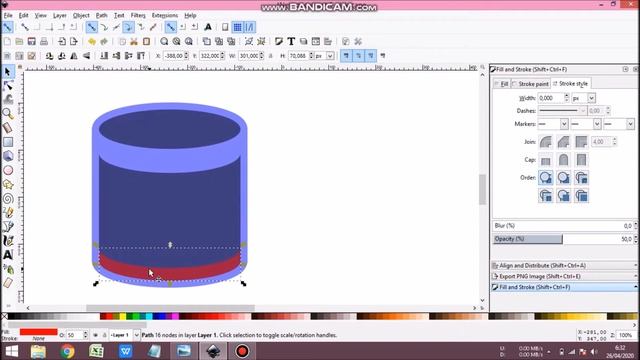
Task: Open the Dashes pattern dropdown
Action: tap(562, 111)
